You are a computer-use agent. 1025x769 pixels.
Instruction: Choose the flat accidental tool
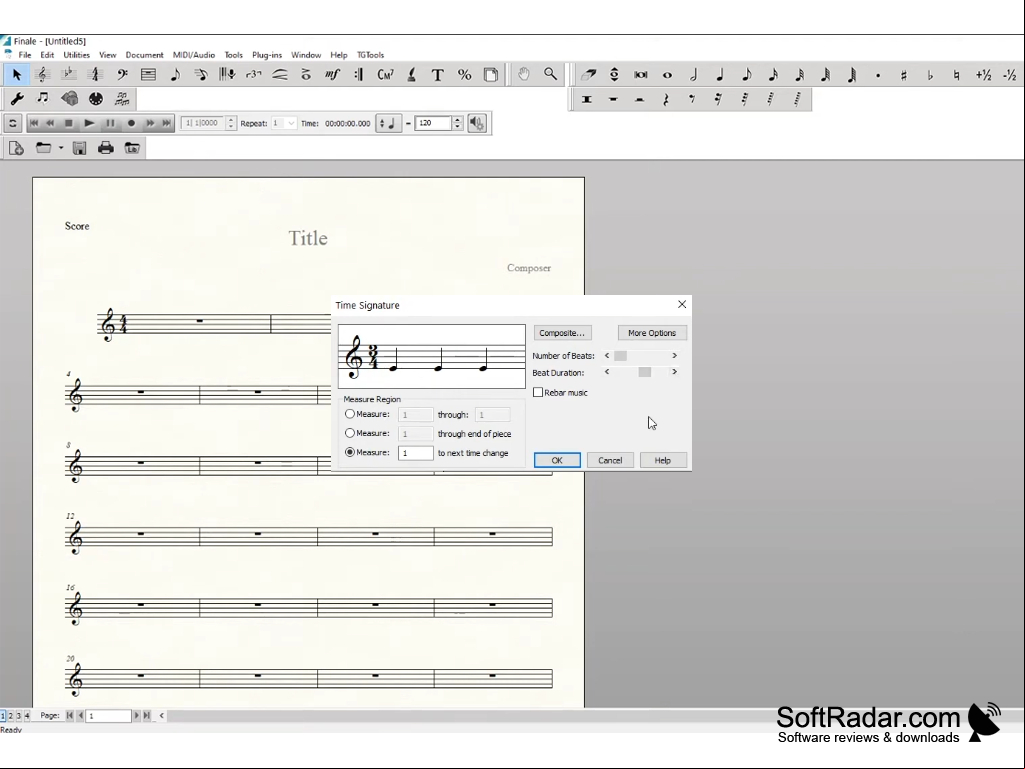click(x=930, y=75)
